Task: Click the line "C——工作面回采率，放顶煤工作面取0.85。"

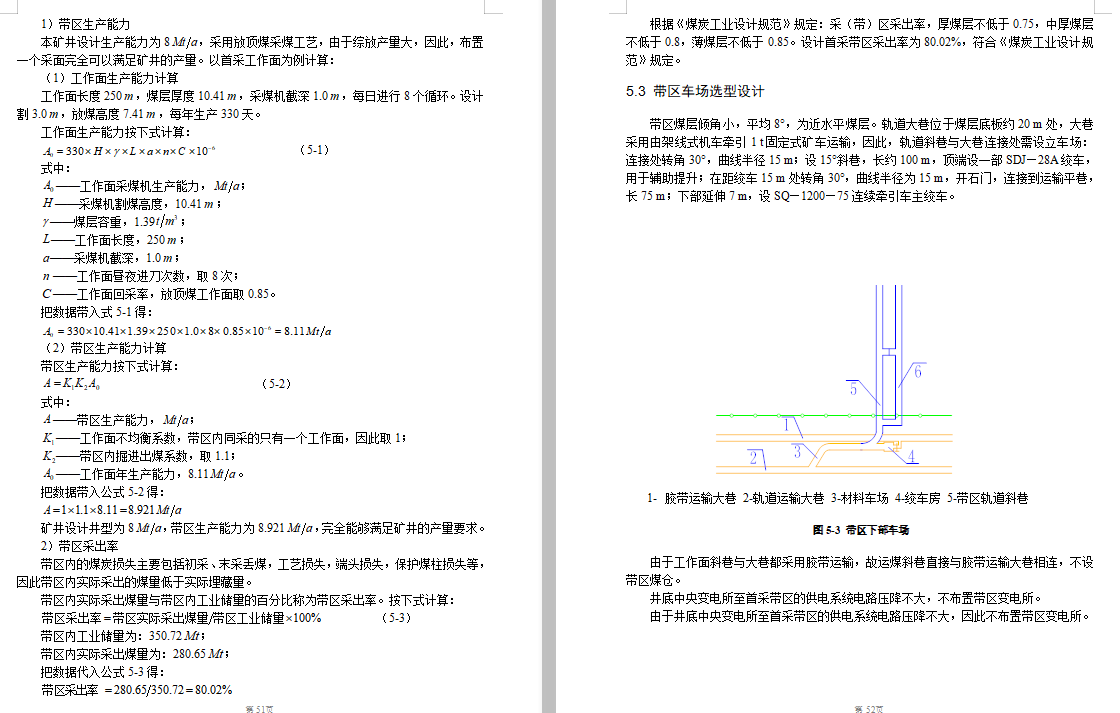Action: pos(159,294)
